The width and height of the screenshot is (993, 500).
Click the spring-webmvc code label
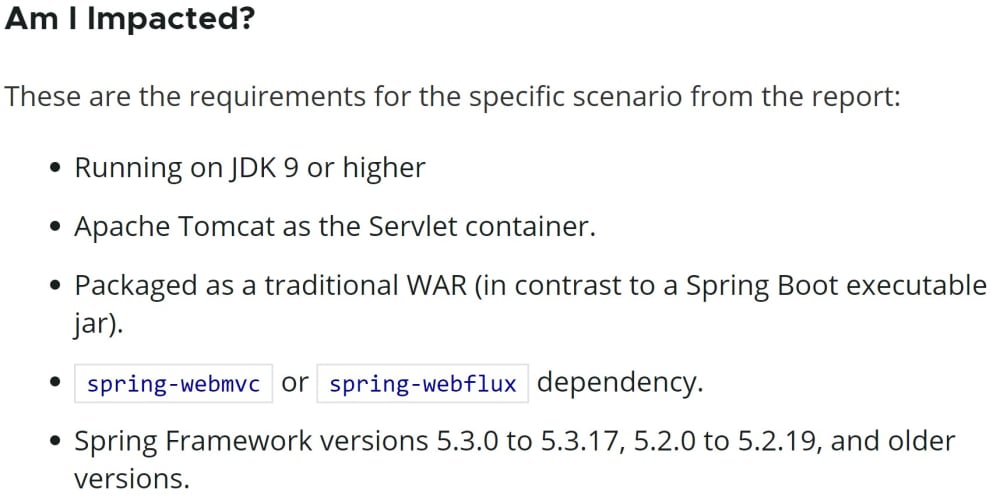tap(174, 384)
